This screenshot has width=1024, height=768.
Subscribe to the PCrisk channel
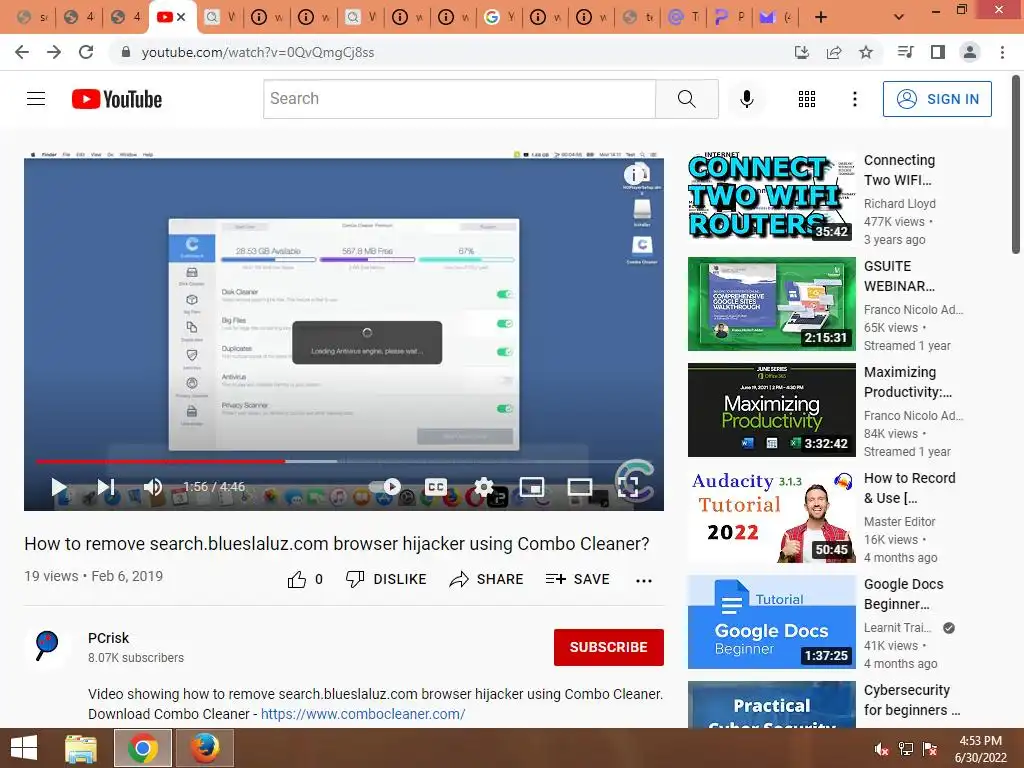[609, 647]
